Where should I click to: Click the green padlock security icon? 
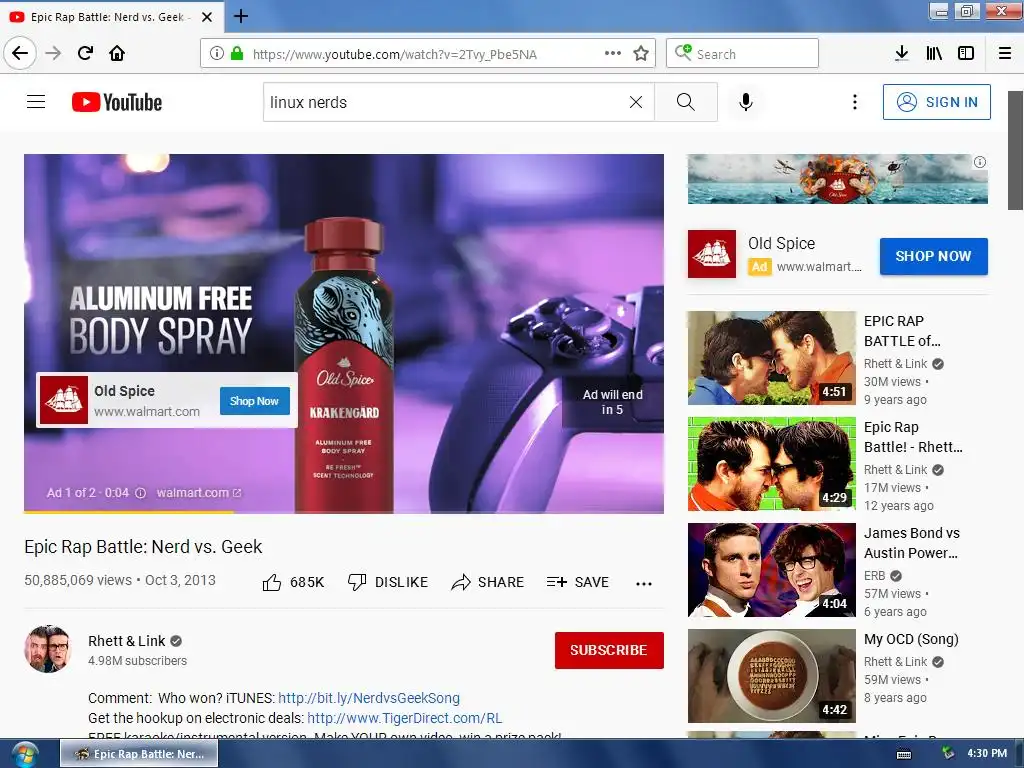(236, 54)
